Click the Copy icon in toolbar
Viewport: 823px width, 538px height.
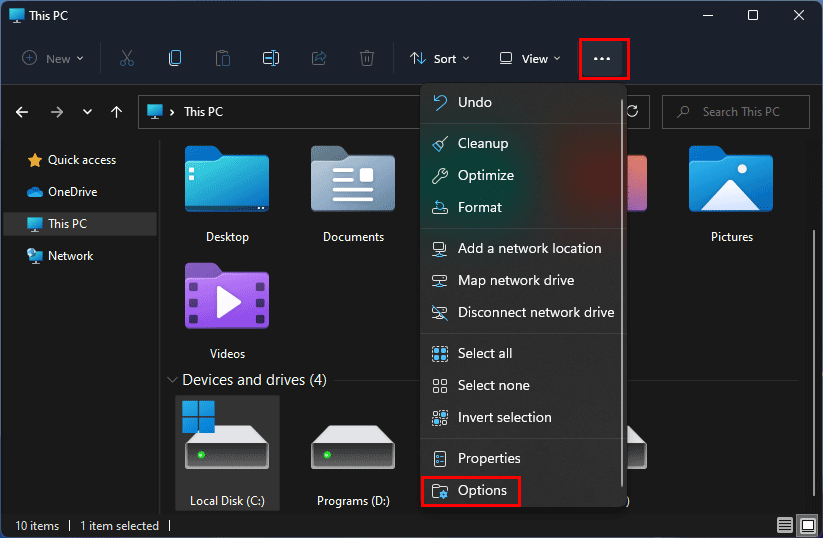[x=175, y=59]
